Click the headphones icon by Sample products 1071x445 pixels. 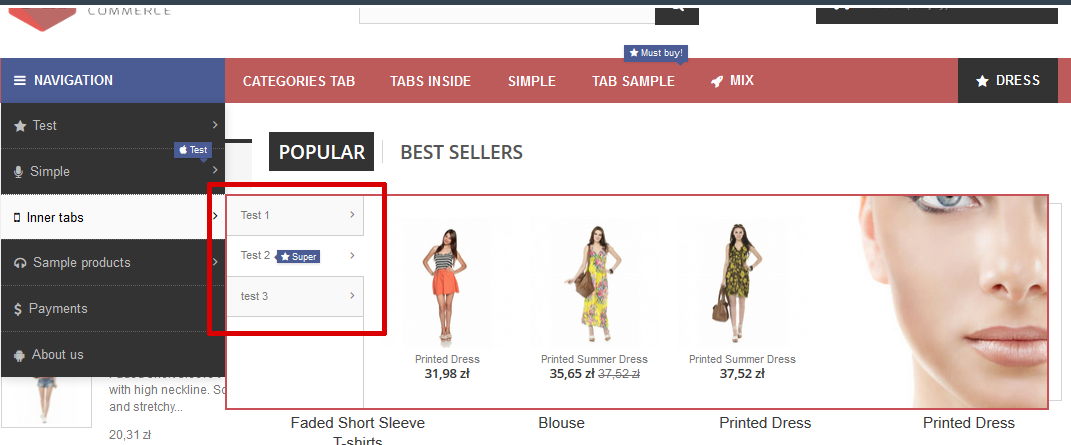click(20, 263)
